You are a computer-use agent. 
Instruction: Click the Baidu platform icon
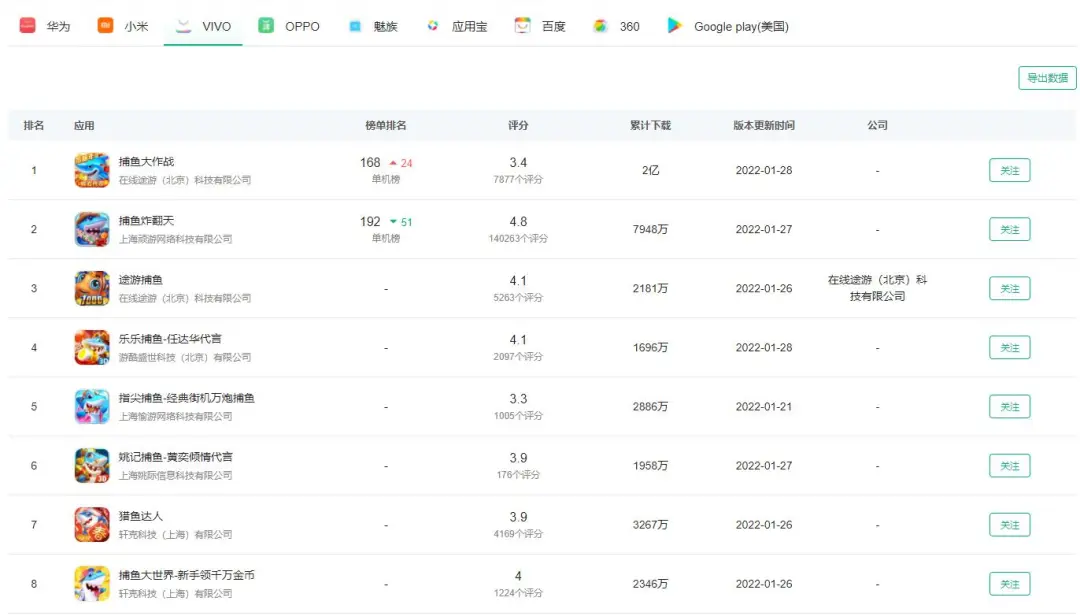(x=523, y=25)
